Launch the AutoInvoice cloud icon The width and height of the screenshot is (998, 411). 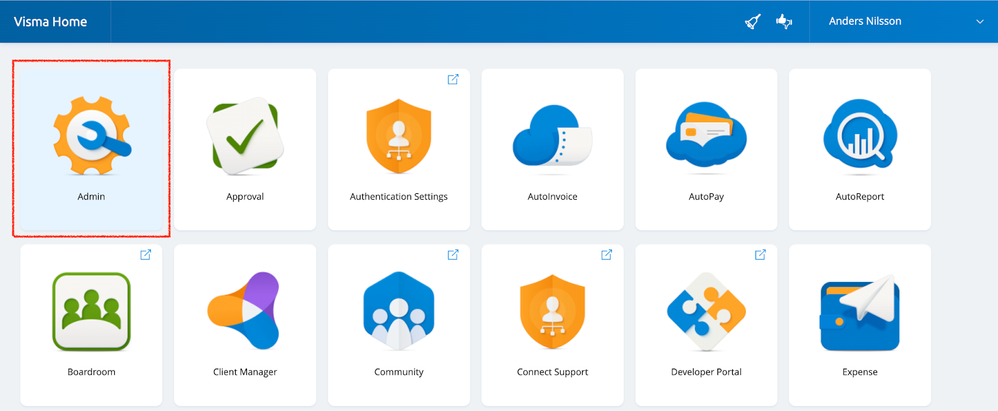click(552, 136)
